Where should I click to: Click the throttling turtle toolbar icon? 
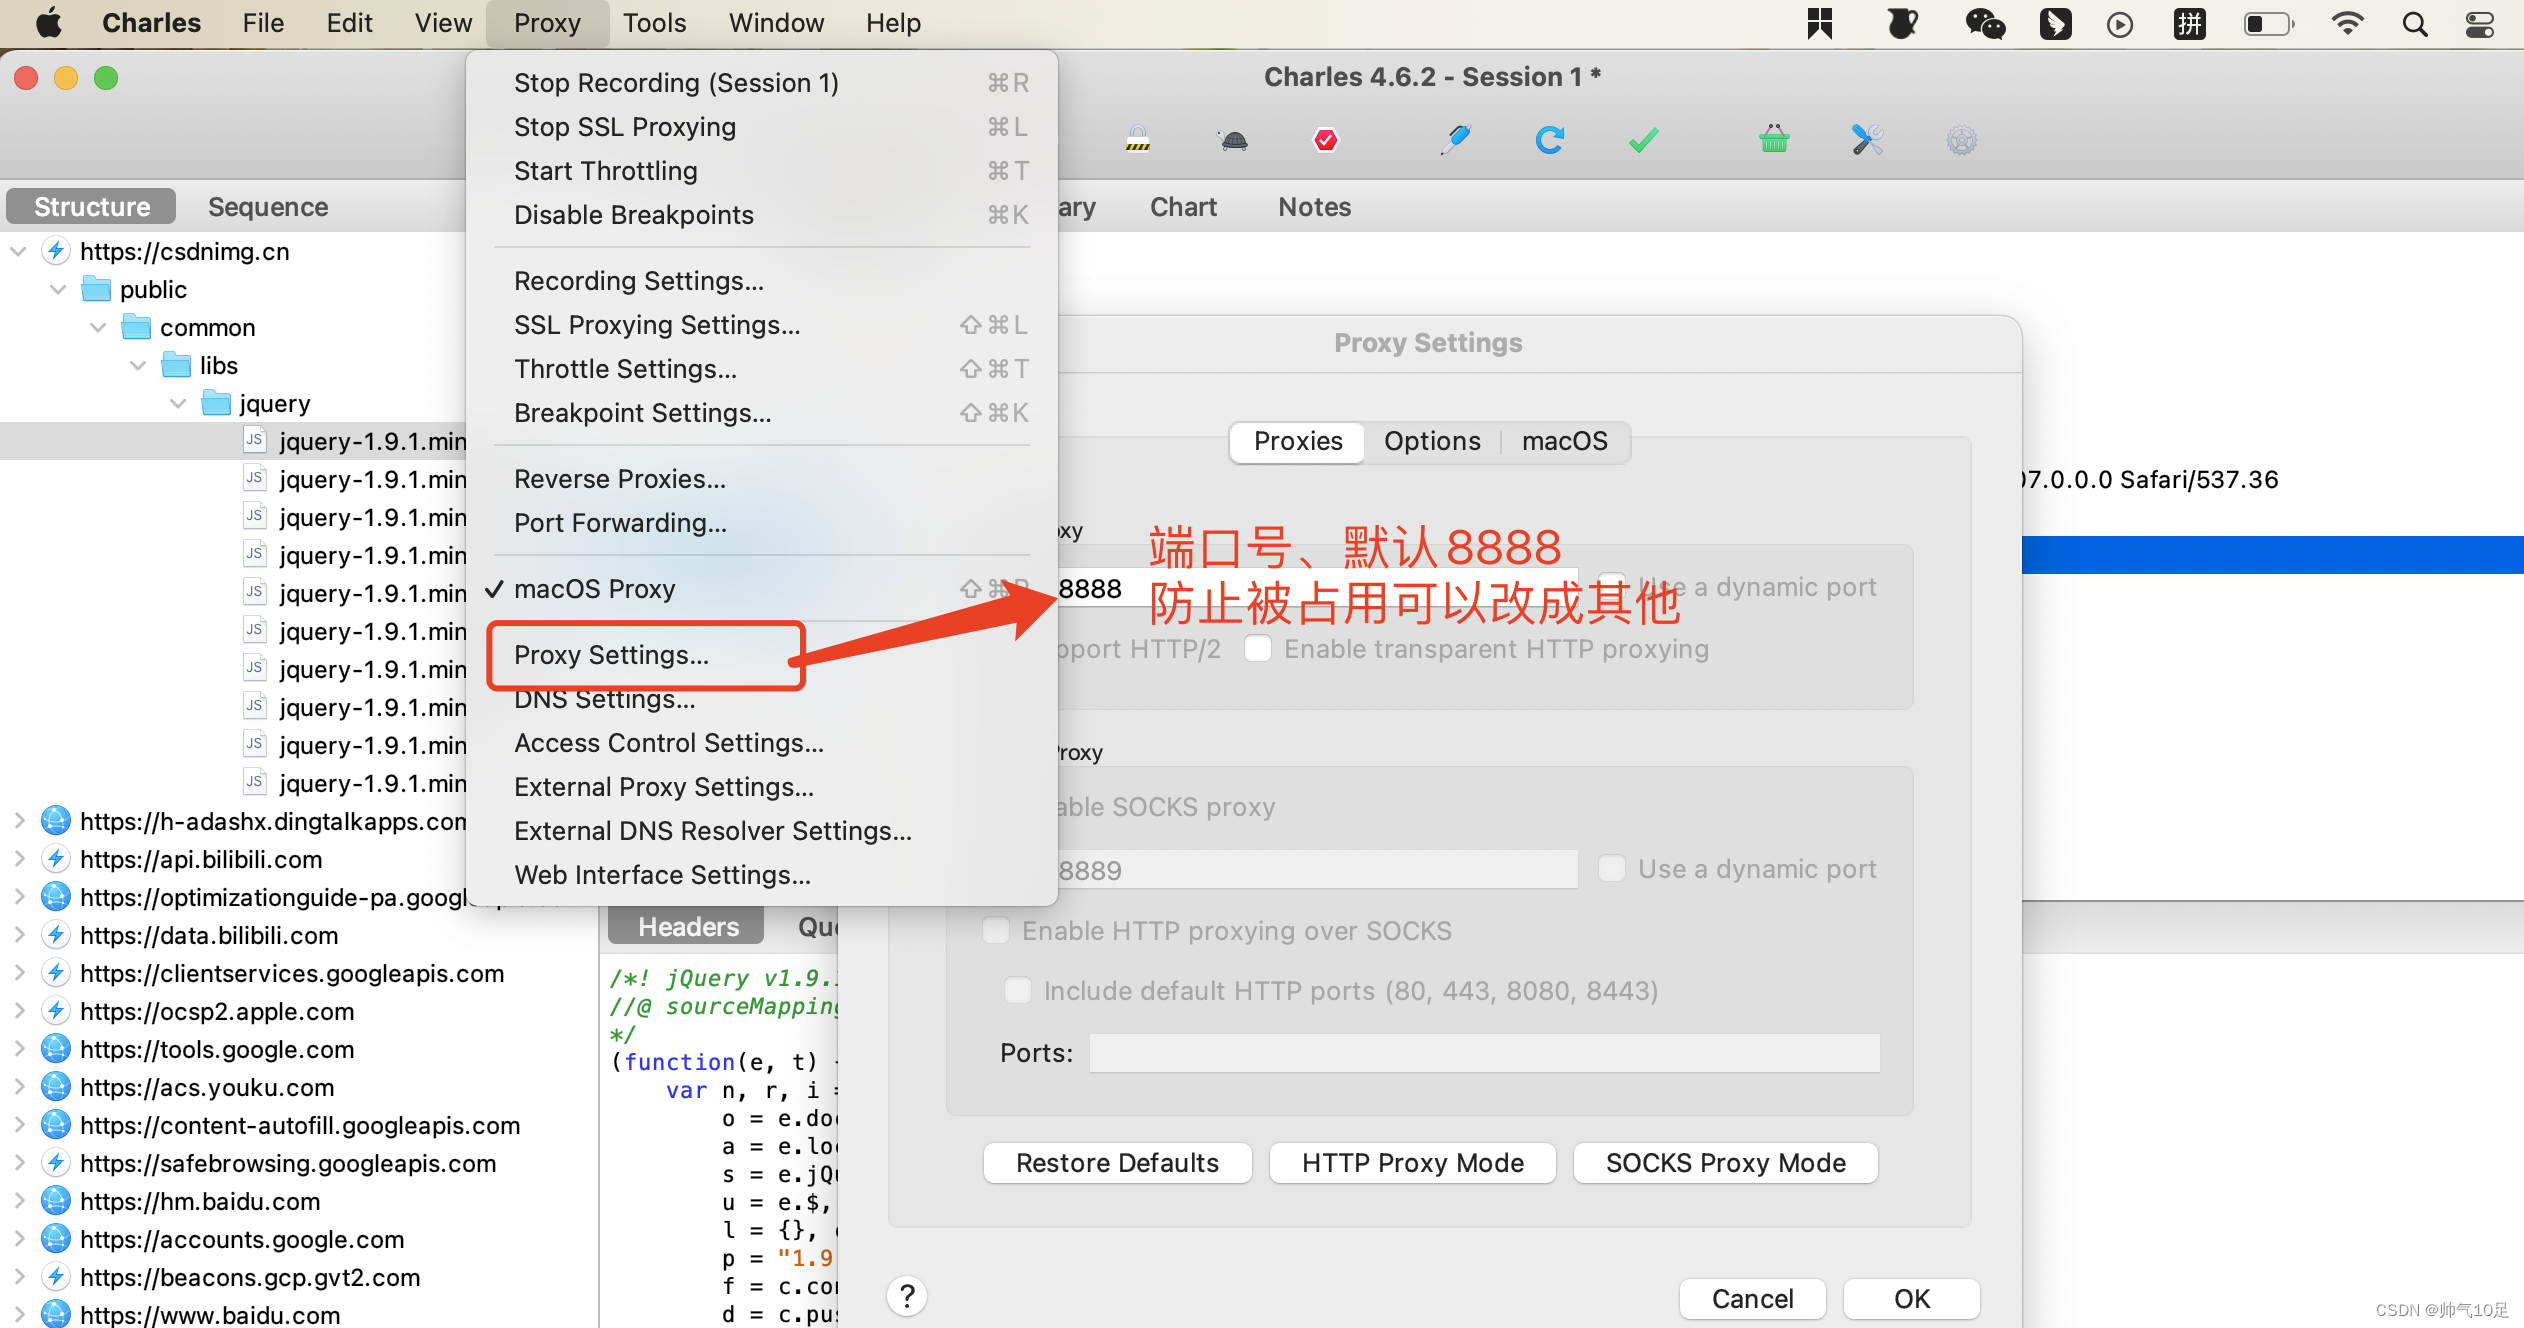coord(1233,139)
